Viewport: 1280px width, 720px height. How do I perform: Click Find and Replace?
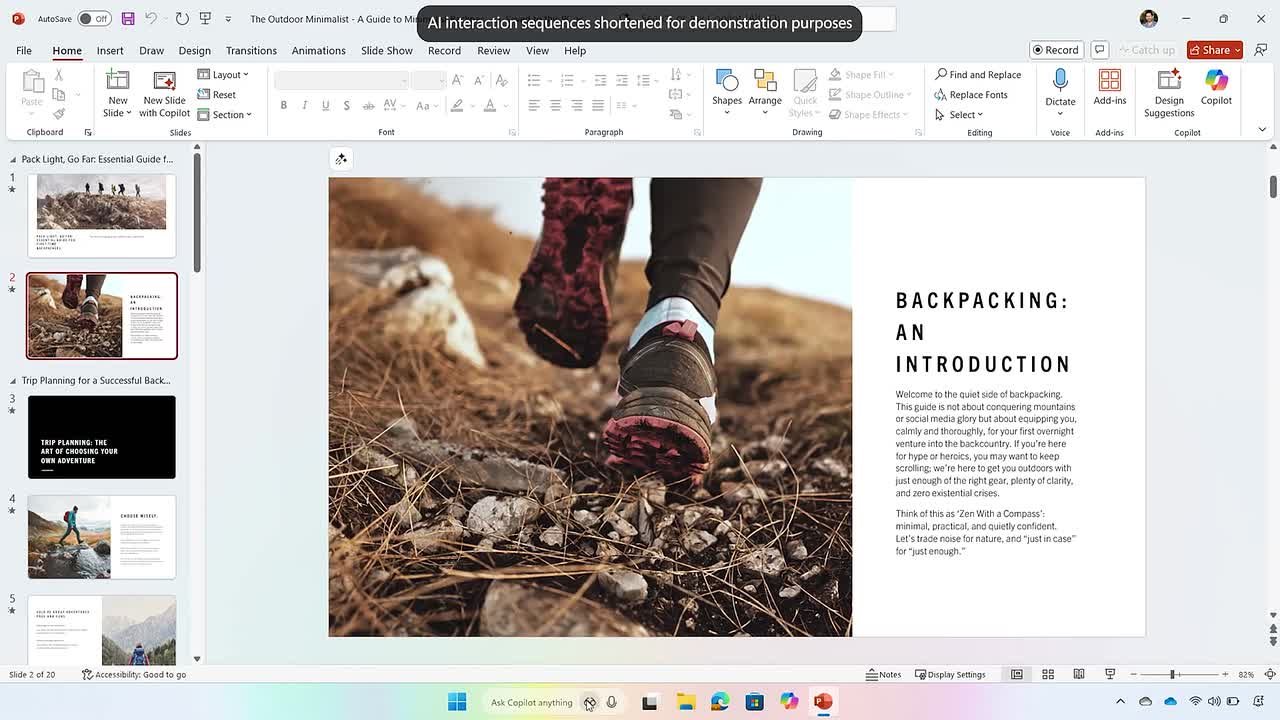click(x=978, y=75)
